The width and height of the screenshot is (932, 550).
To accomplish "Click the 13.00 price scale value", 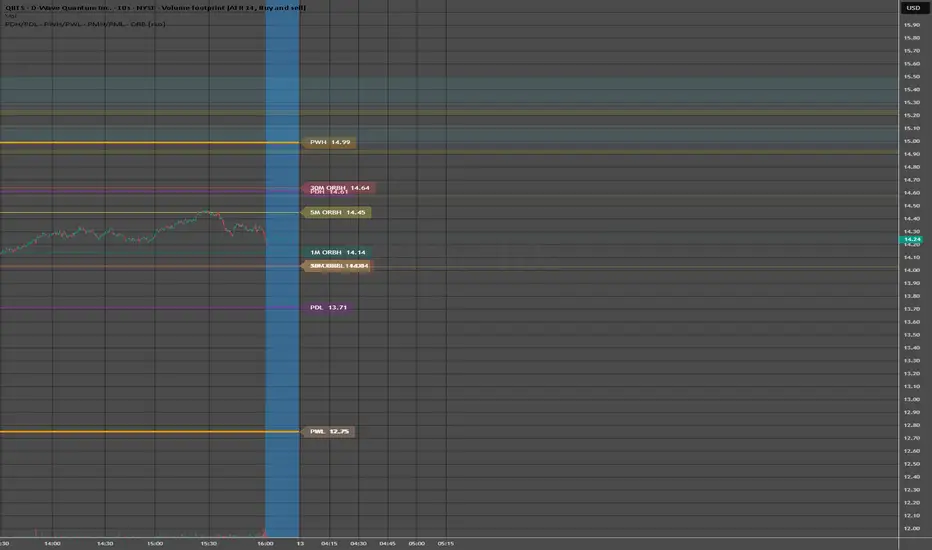I will click(x=912, y=399).
